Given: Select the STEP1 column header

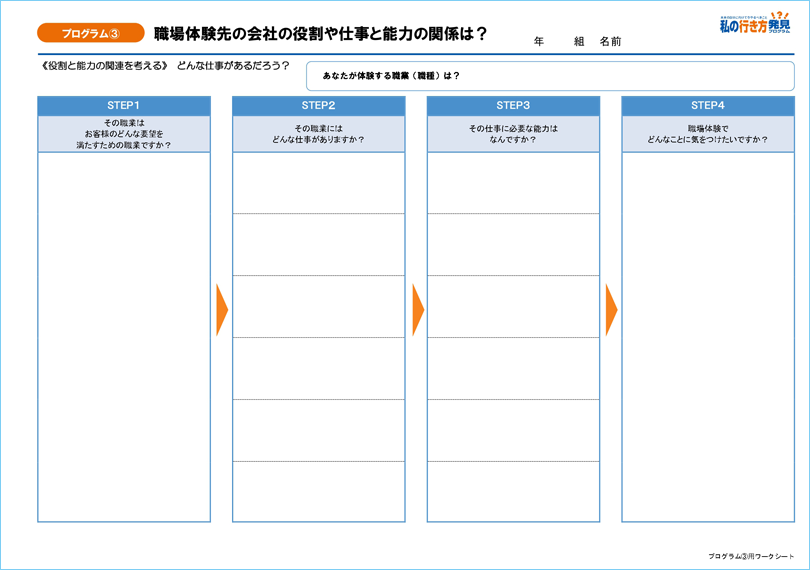Looking at the screenshot, I should click(x=124, y=105).
